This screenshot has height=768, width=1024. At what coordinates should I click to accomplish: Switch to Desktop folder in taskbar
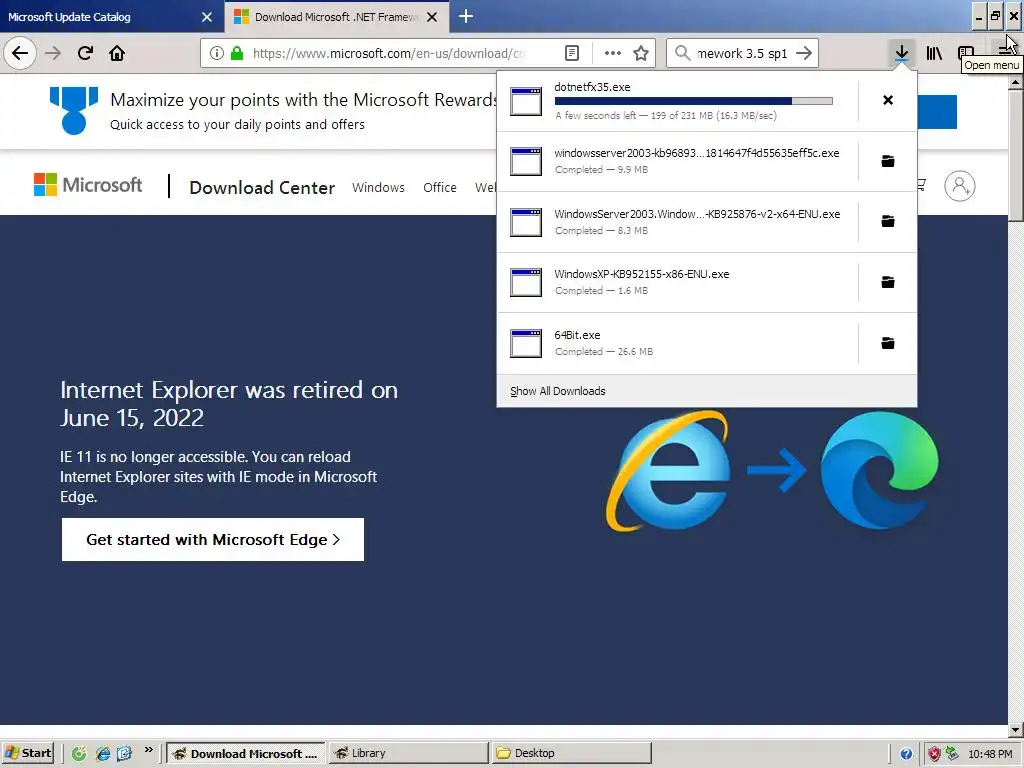[571, 753]
